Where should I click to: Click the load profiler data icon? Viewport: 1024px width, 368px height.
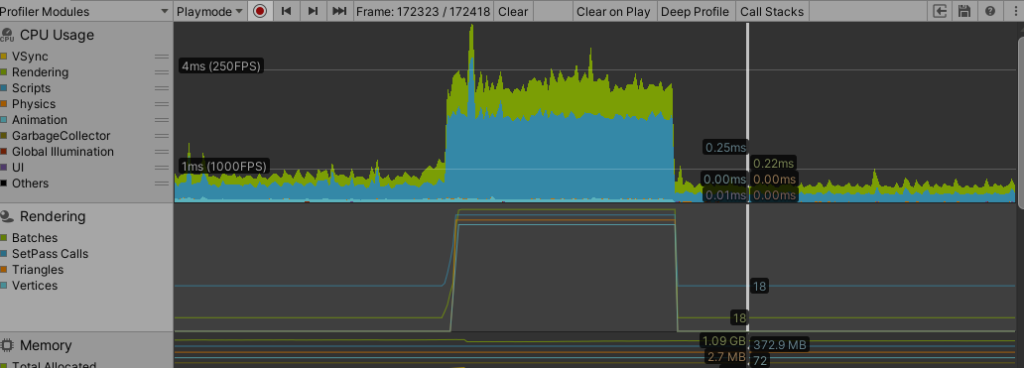click(940, 11)
